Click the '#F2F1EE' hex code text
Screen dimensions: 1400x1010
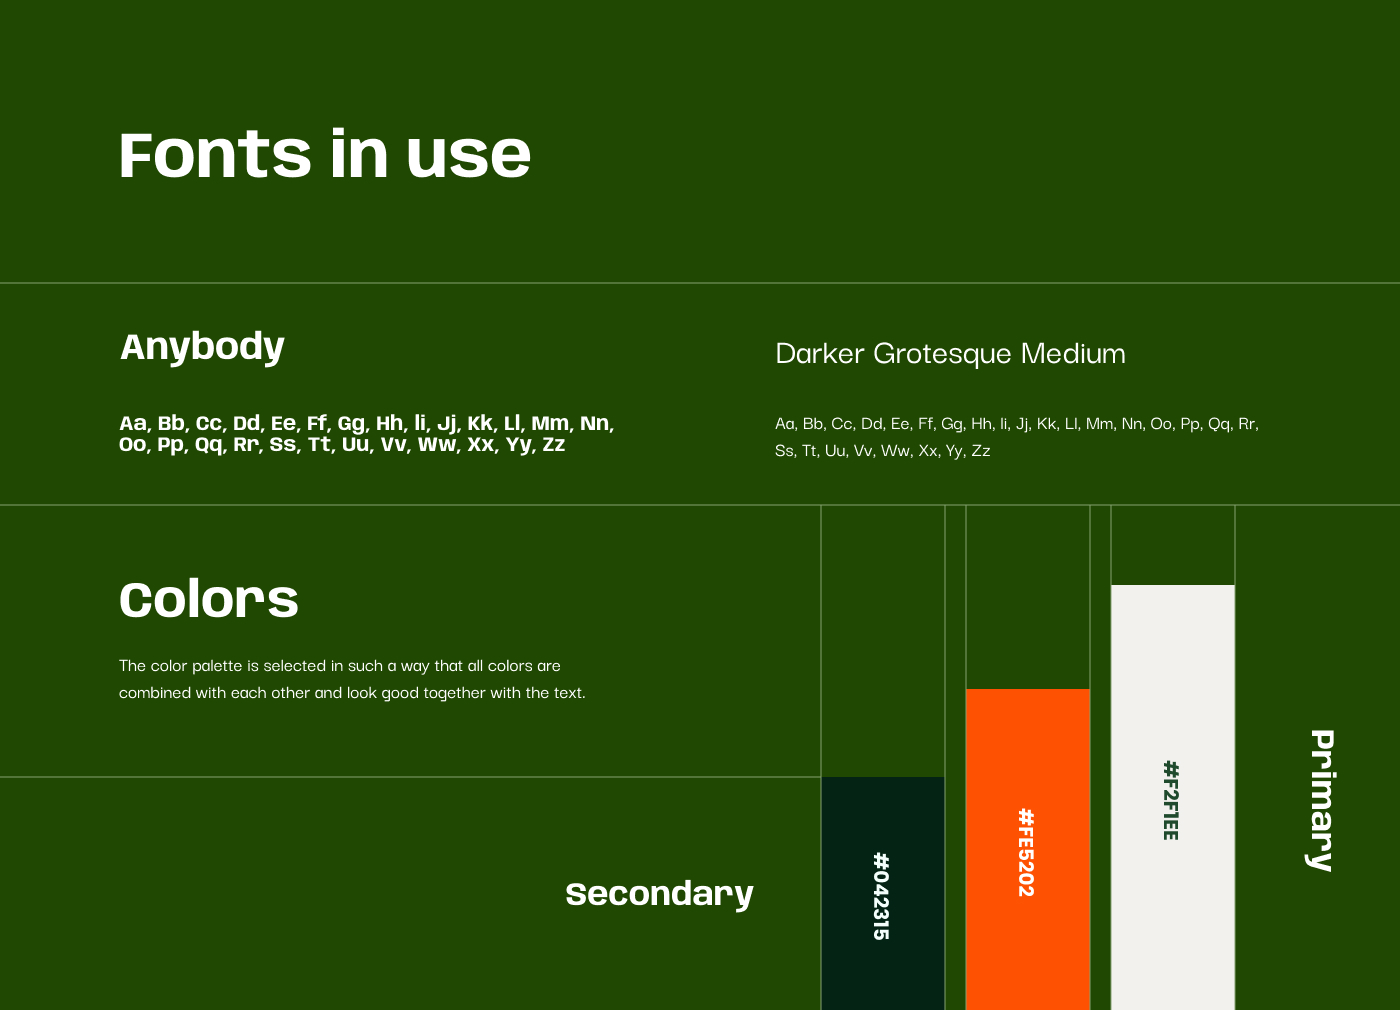click(x=1171, y=800)
